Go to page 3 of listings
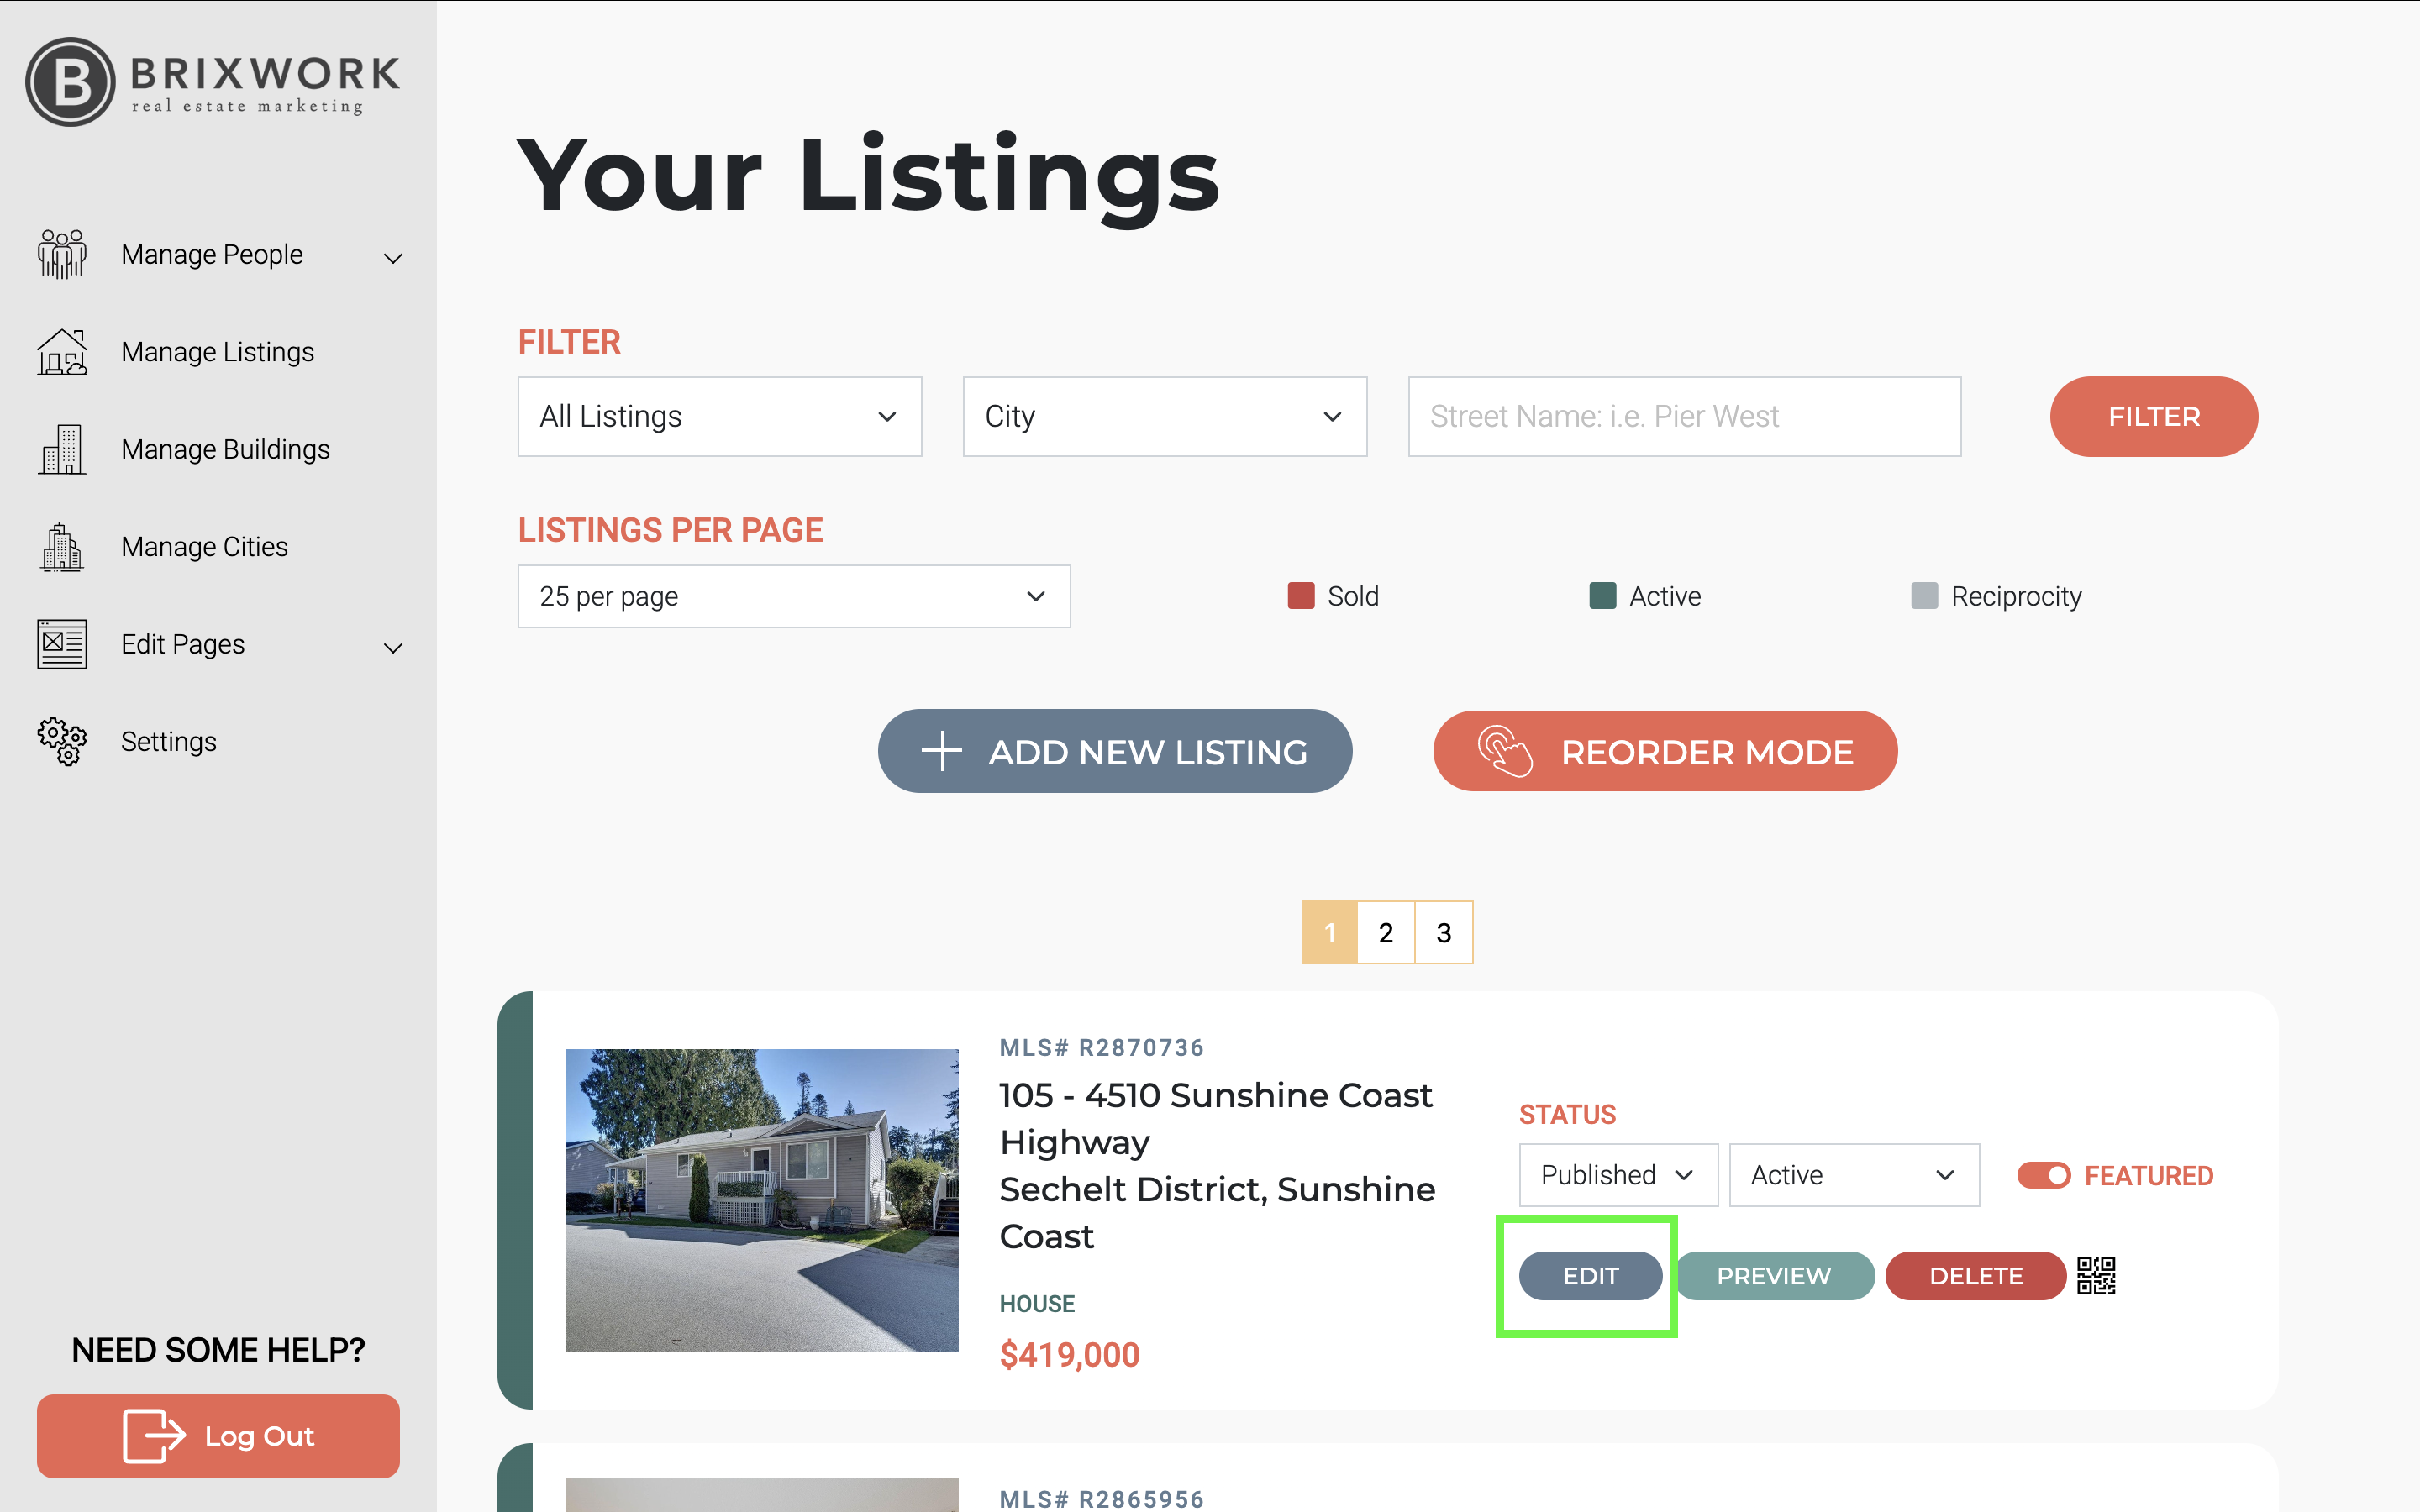 (x=1443, y=933)
